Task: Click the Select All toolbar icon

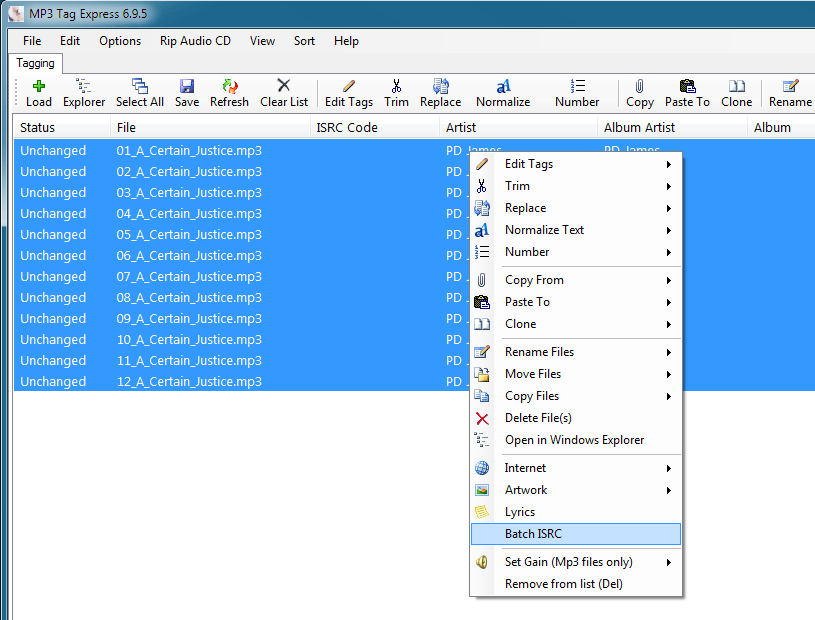Action: coord(140,92)
